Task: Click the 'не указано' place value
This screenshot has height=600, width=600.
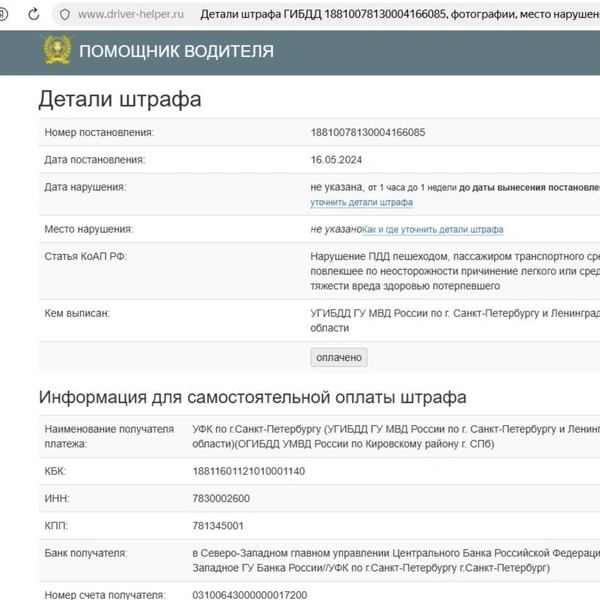Action: click(336, 229)
